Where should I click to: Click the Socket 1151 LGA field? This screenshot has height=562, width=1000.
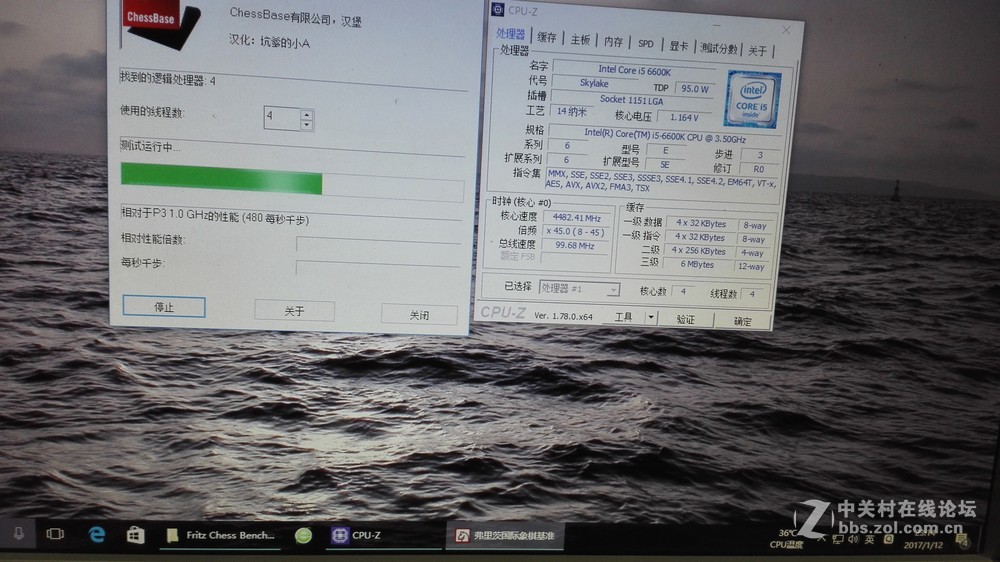(631, 100)
